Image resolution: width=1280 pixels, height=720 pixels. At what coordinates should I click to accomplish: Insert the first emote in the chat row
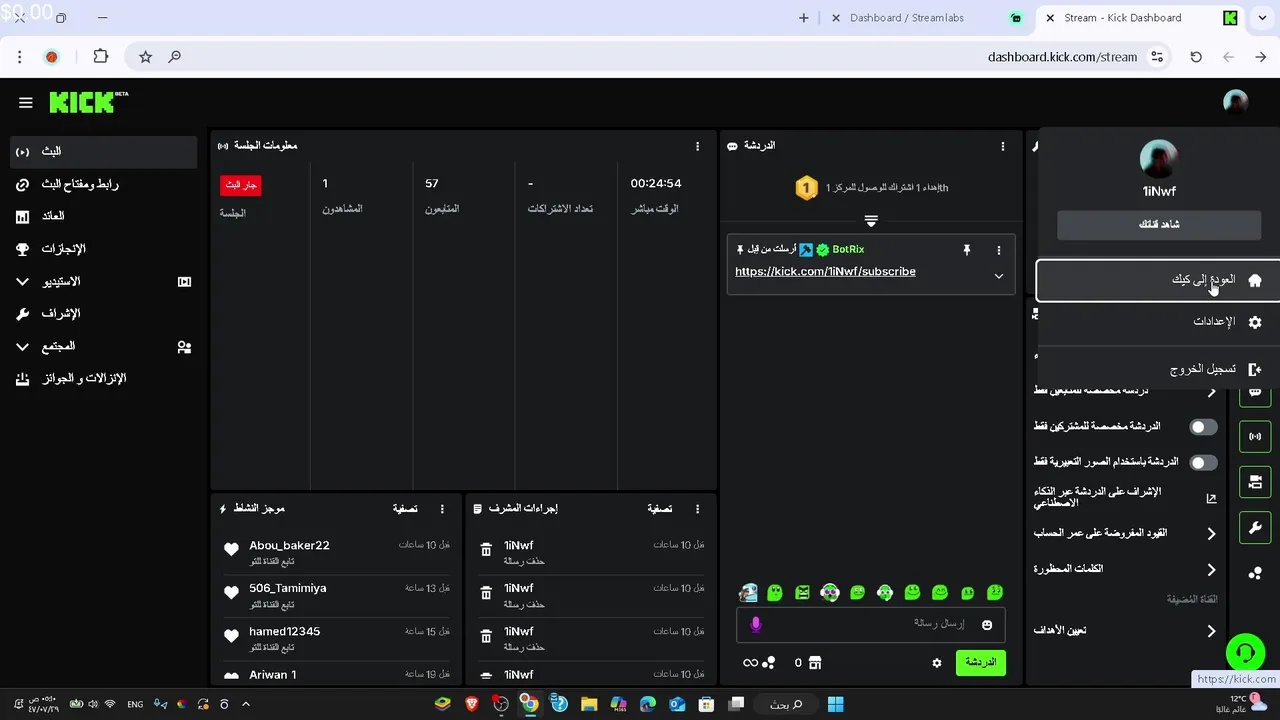click(x=748, y=593)
